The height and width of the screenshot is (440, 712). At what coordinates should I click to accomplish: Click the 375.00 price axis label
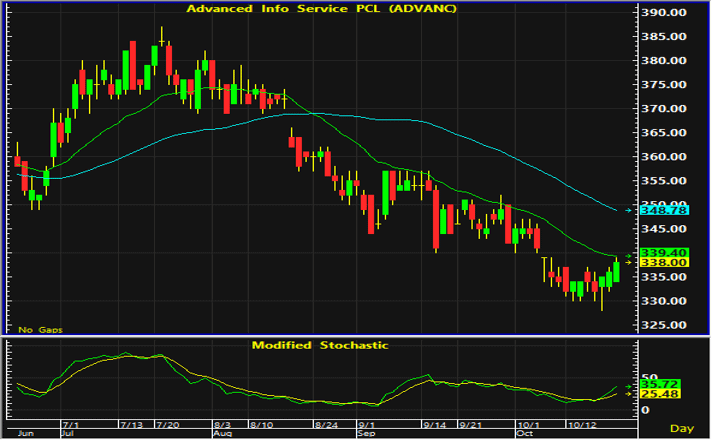click(663, 84)
